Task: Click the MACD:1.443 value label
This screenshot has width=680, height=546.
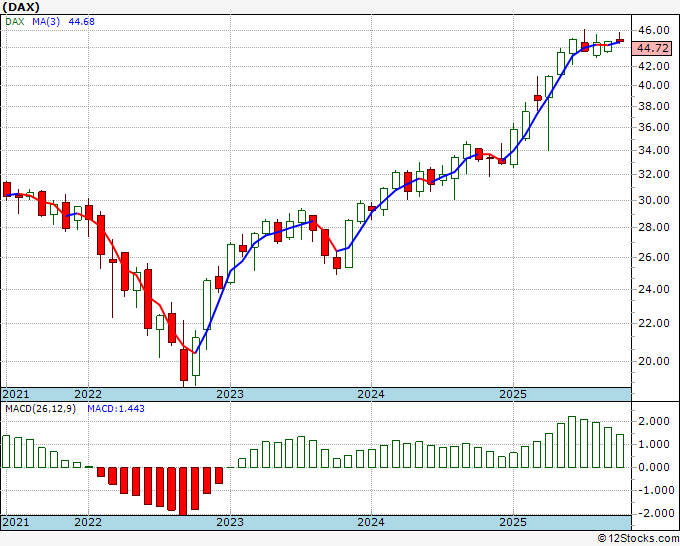Action: [116, 409]
